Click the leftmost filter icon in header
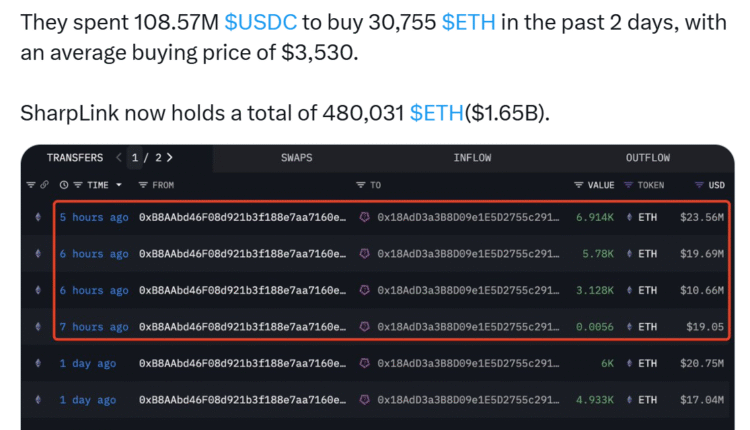This screenshot has width=750, height=430. coord(31,185)
